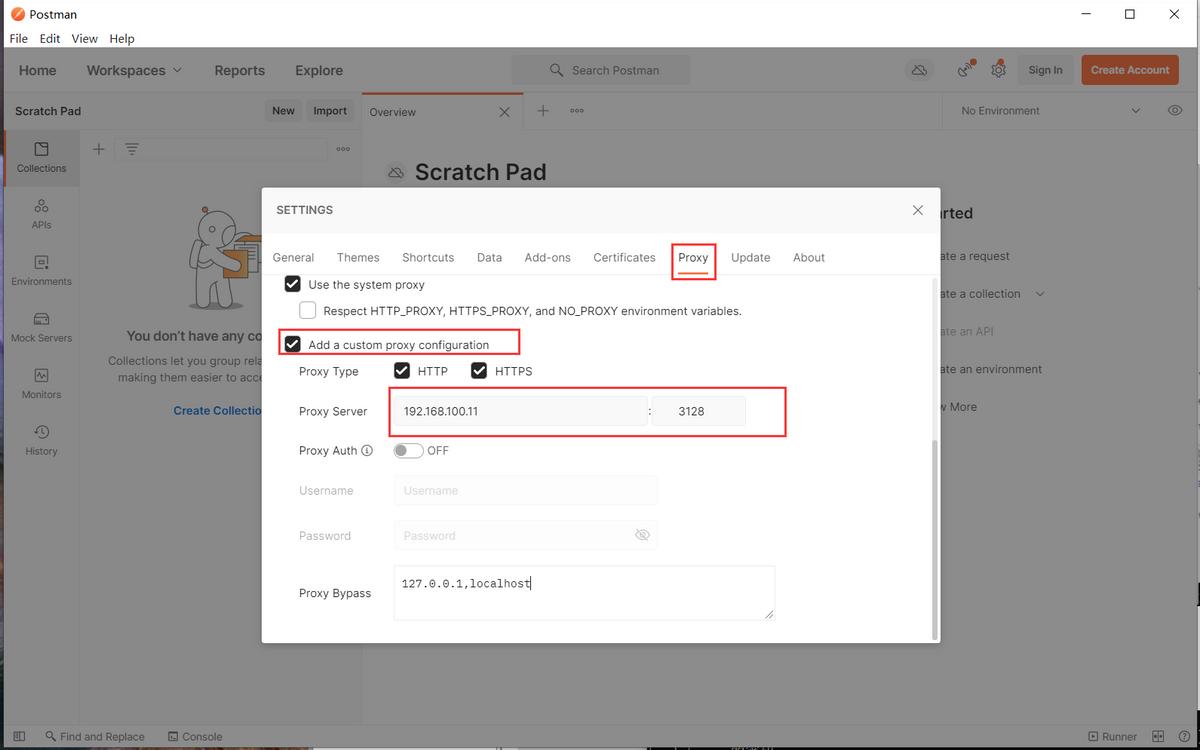Screen dimensions: 1200x750
Task: Switch to the Data settings tab
Action: (x=489, y=257)
